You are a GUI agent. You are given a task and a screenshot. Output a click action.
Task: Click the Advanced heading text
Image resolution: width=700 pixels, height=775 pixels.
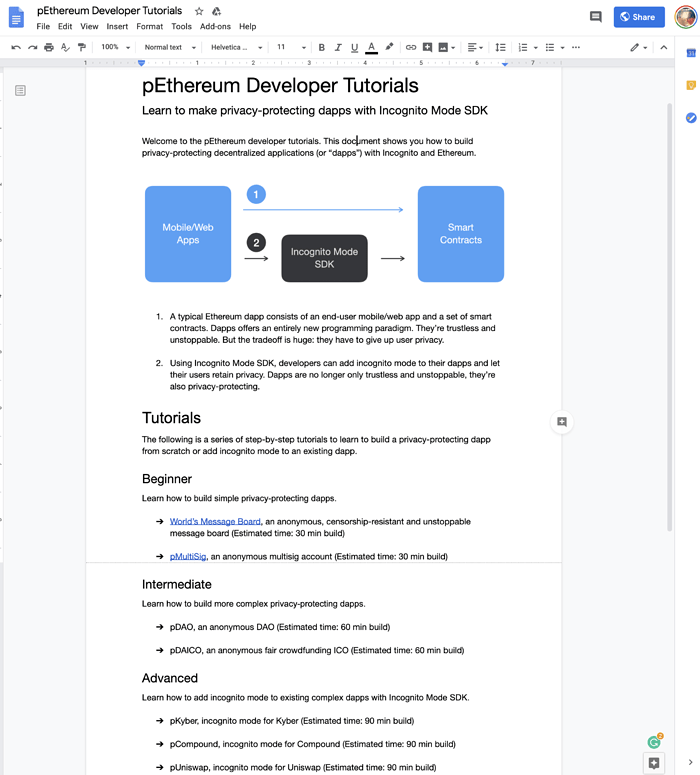[x=170, y=678]
